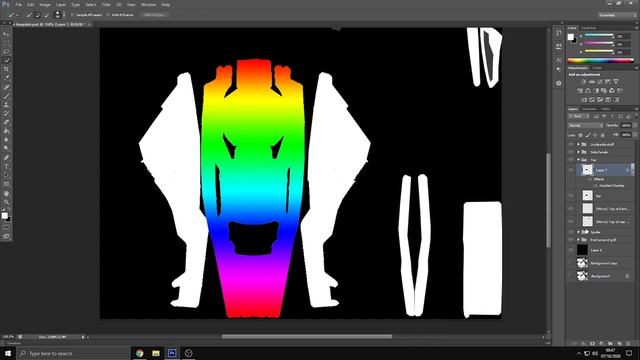
Task: Select the Dodge tool
Action: click(x=6, y=149)
